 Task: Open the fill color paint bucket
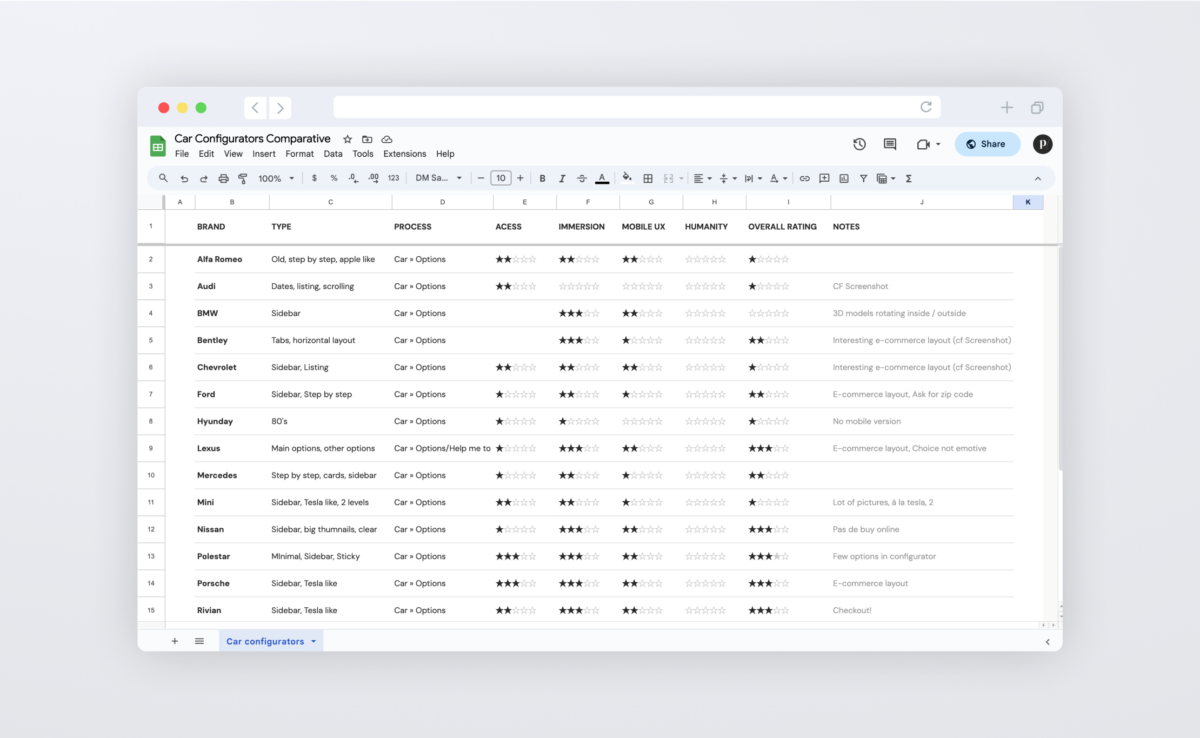coord(627,178)
